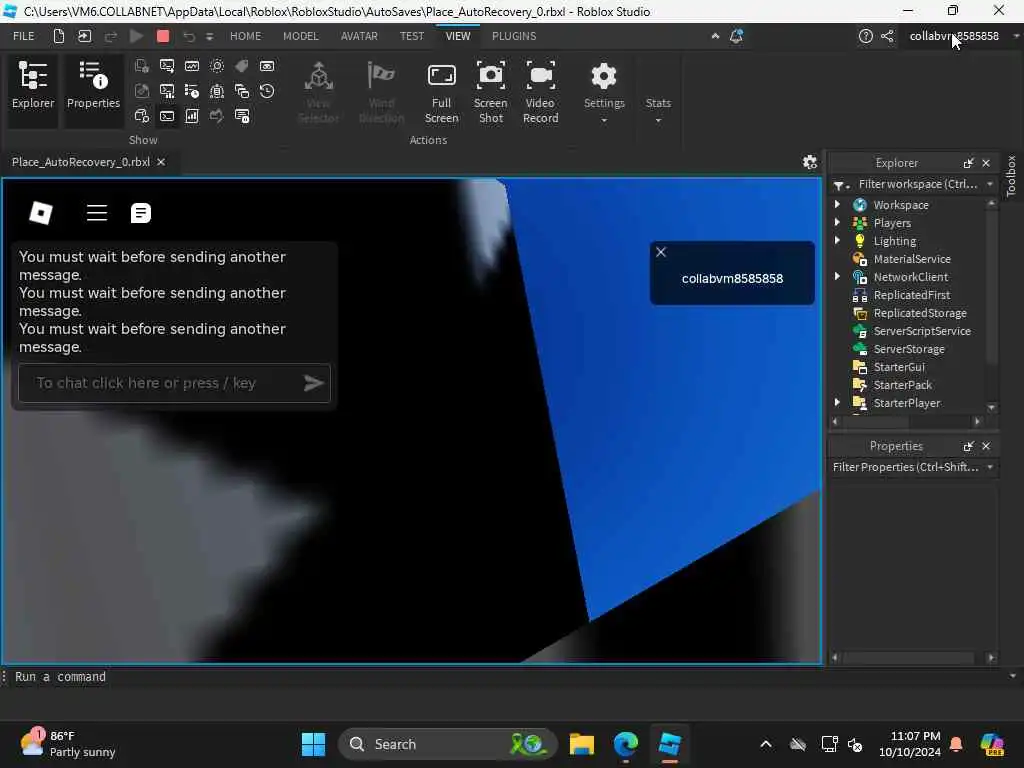Click the Run a command bar

tap(509, 677)
